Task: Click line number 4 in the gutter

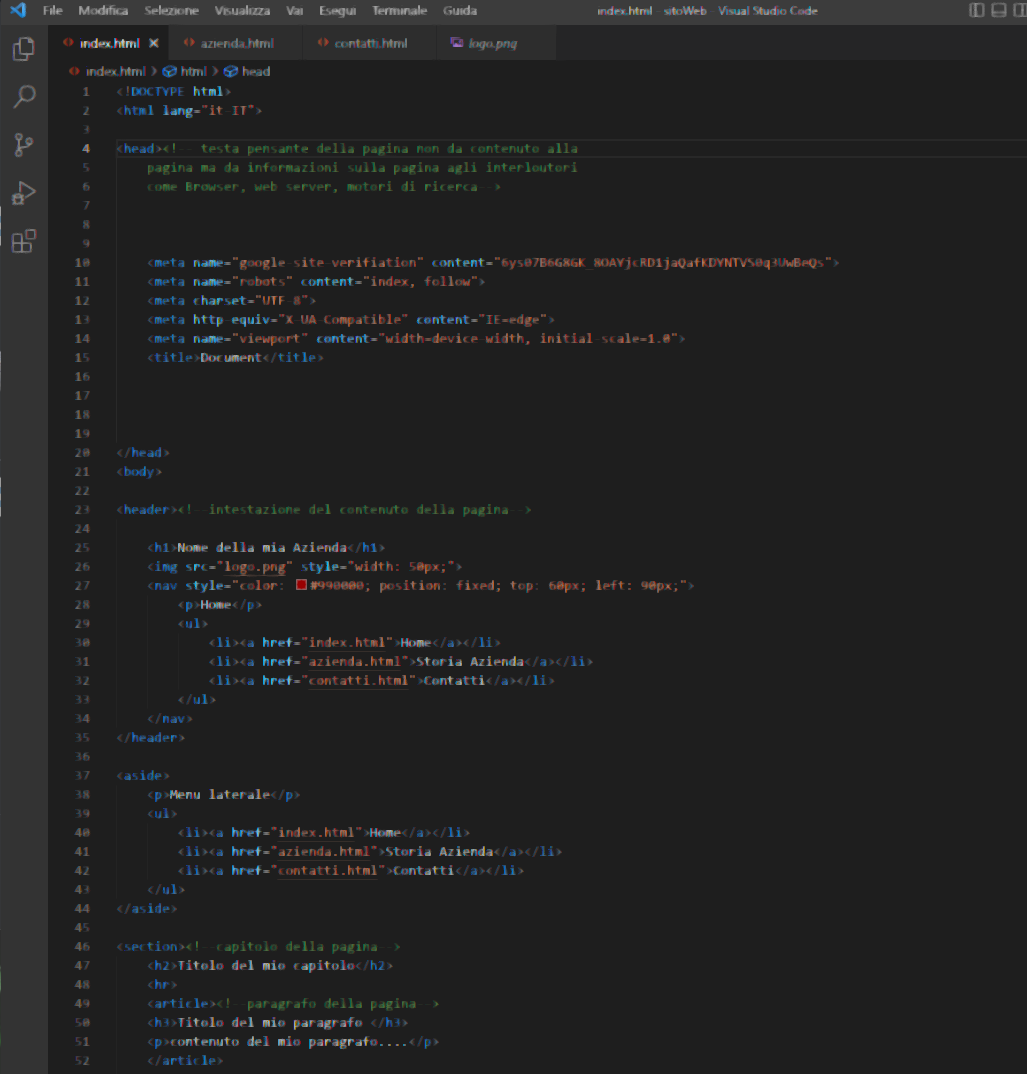Action: point(86,149)
